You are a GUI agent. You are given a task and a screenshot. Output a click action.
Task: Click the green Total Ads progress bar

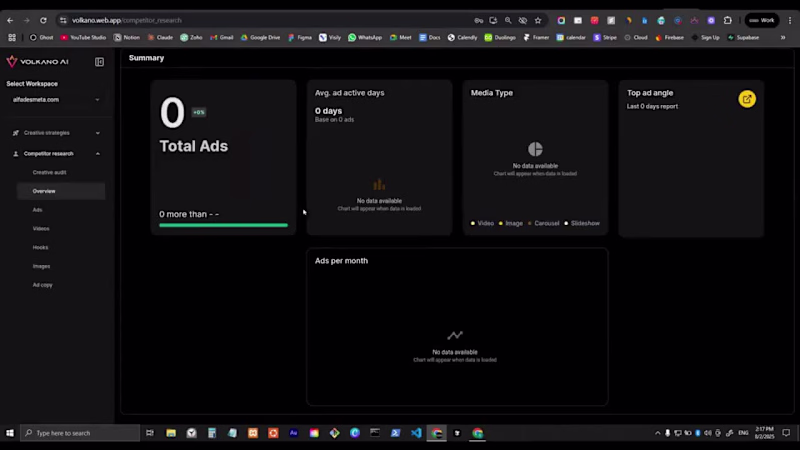tap(223, 225)
